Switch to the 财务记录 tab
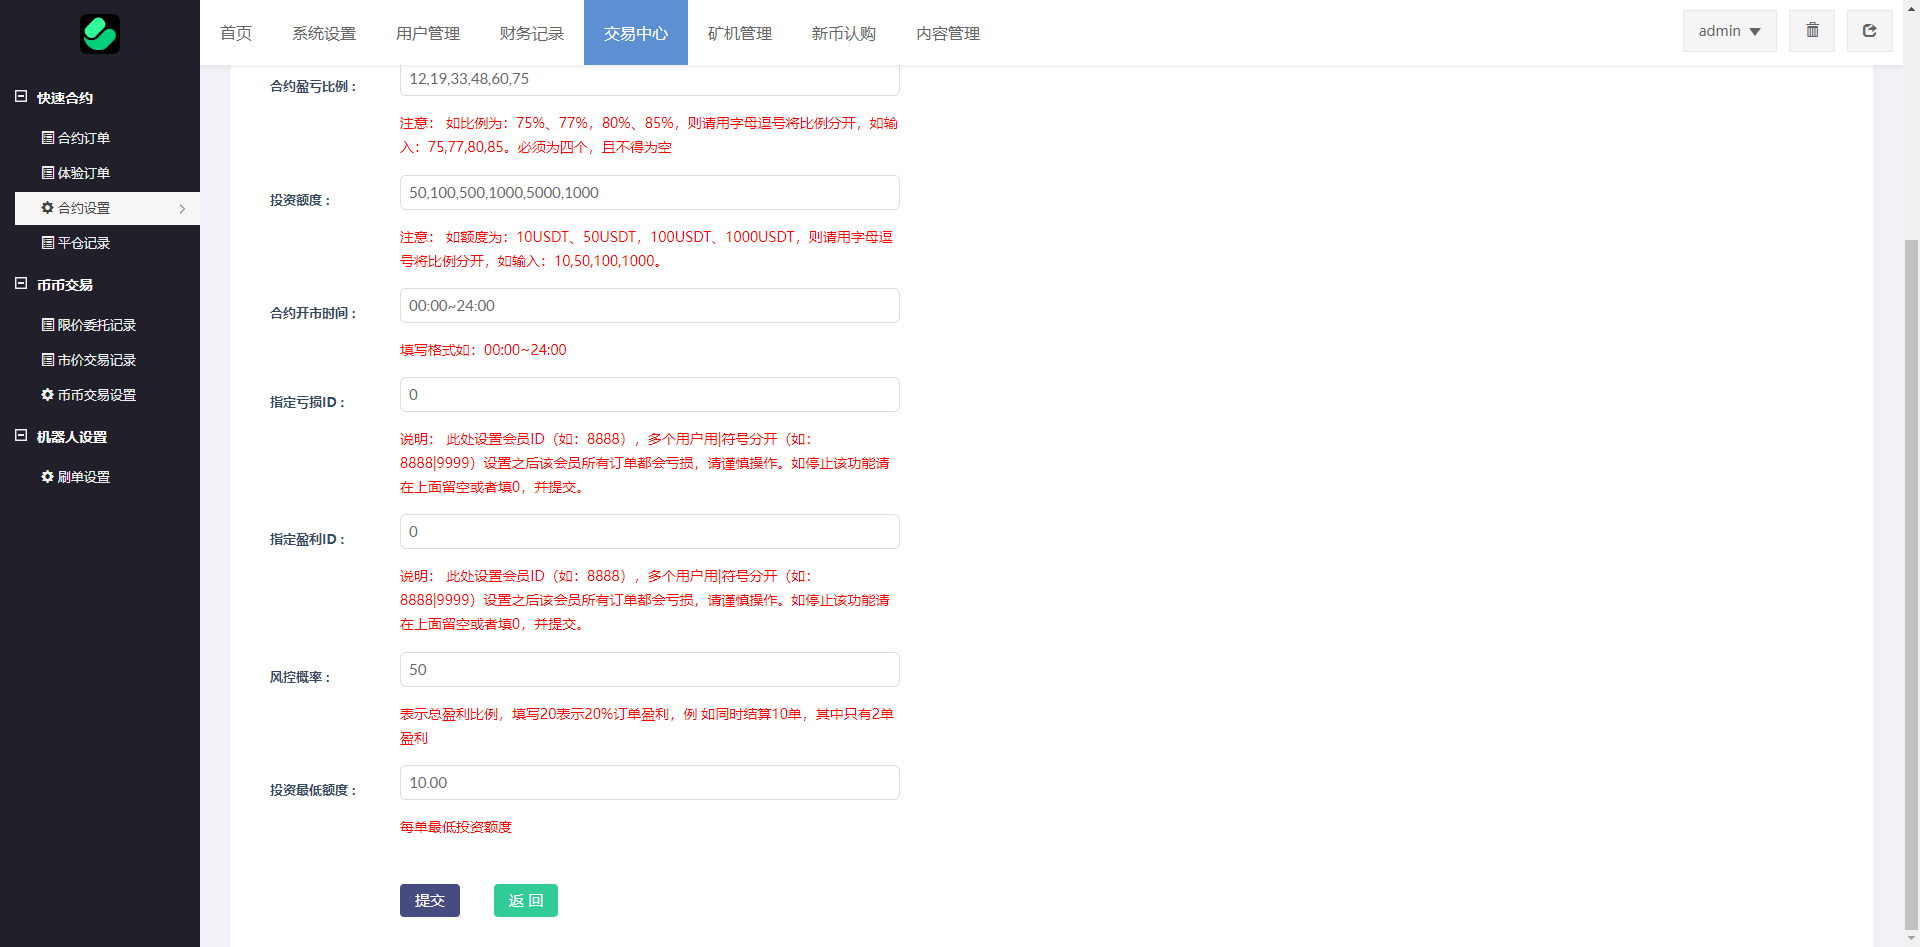This screenshot has width=1920, height=947. click(532, 33)
